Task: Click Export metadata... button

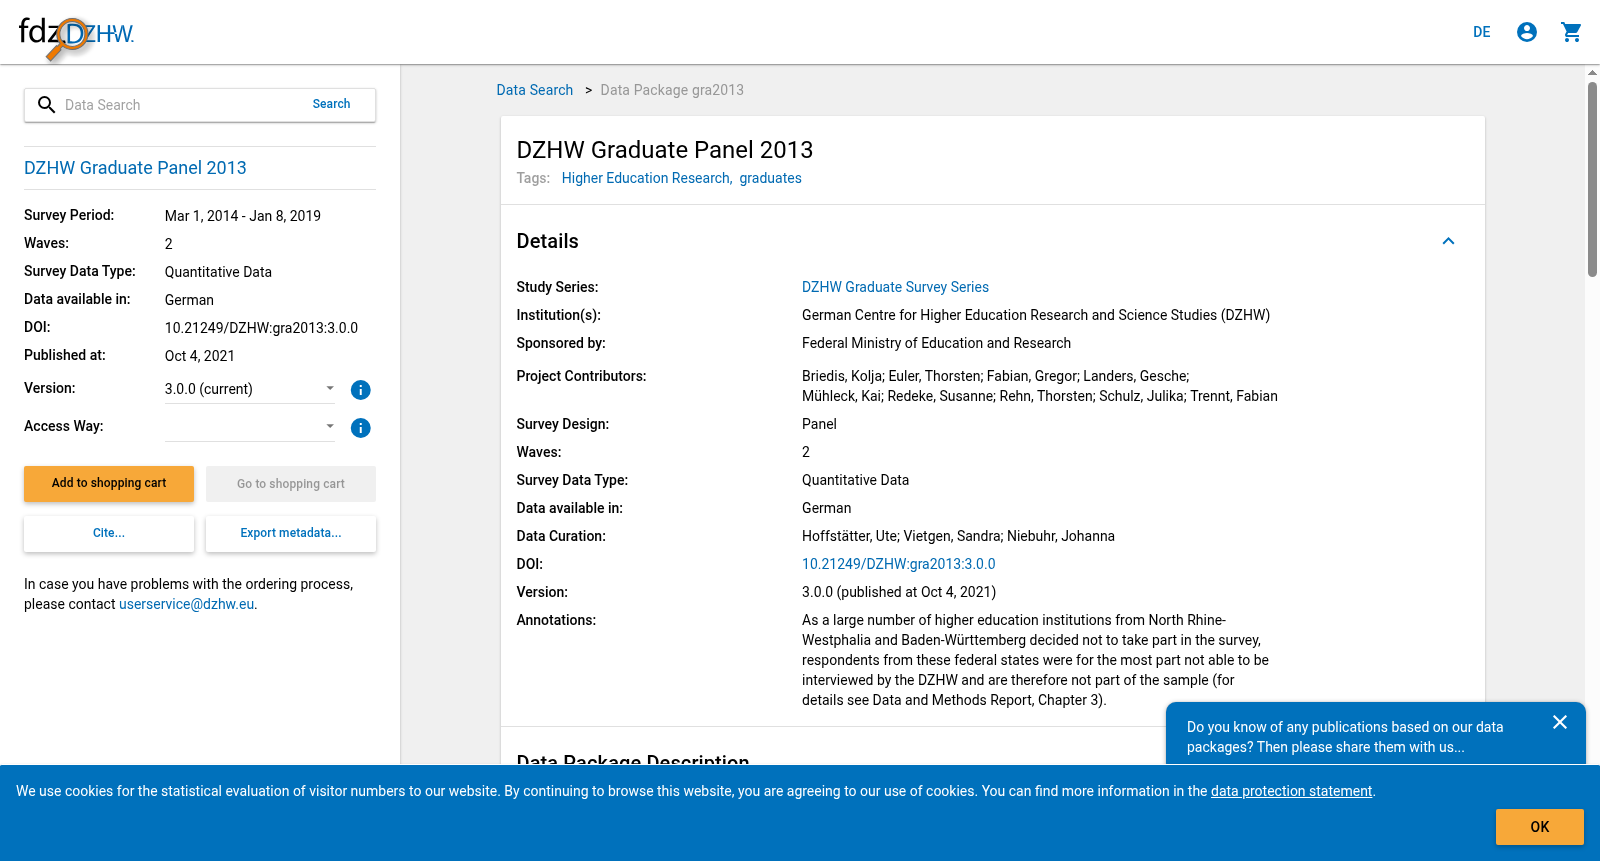Action: [291, 533]
